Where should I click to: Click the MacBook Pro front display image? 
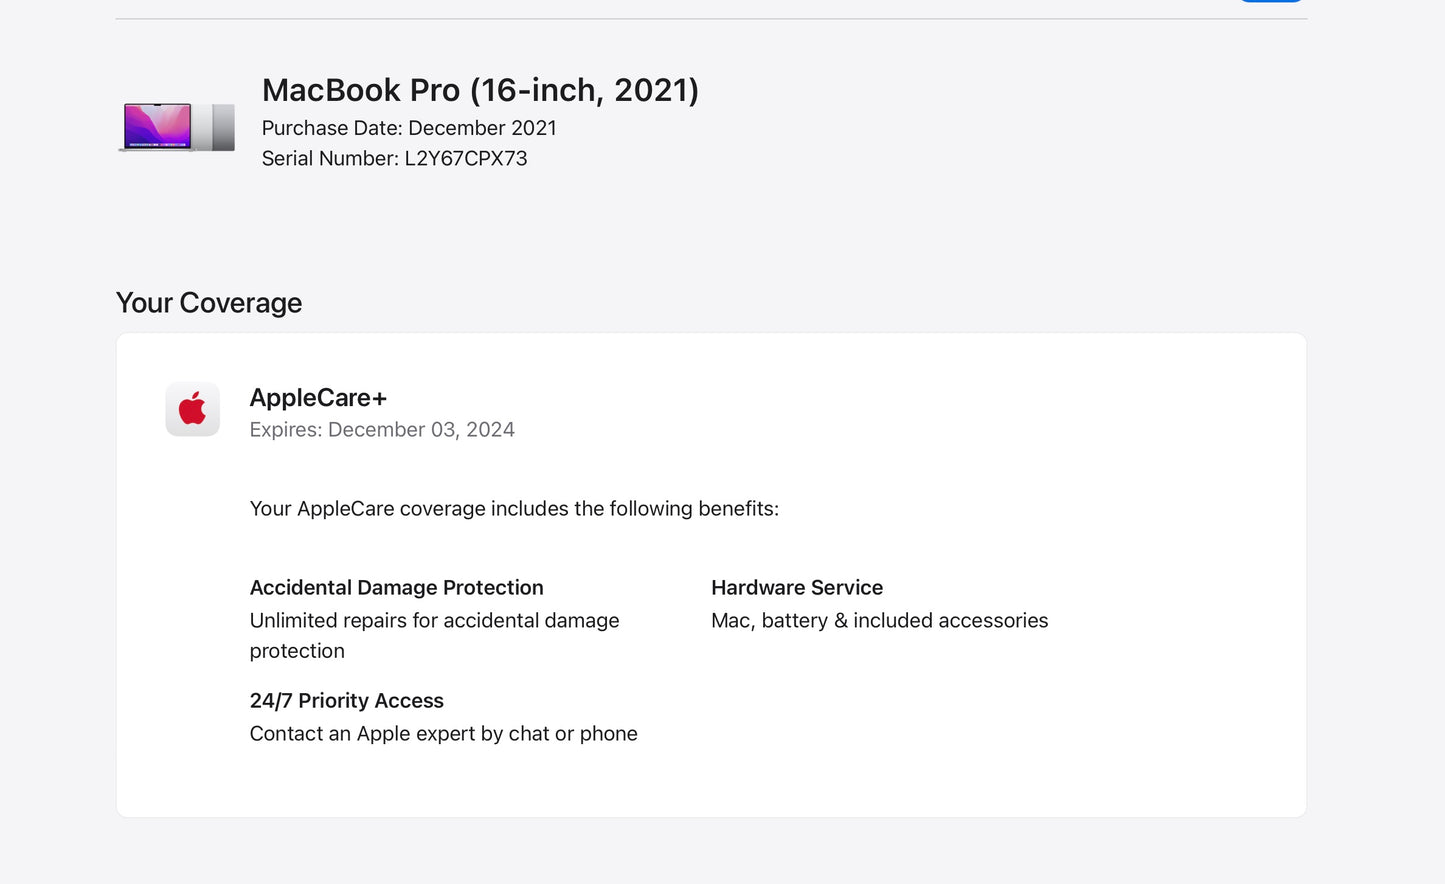pyautogui.click(x=157, y=127)
